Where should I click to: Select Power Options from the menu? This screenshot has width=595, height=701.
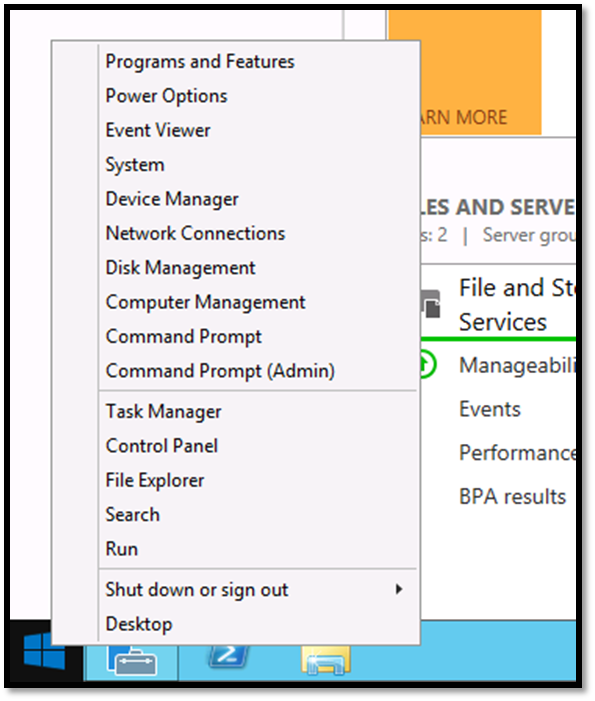tap(166, 96)
